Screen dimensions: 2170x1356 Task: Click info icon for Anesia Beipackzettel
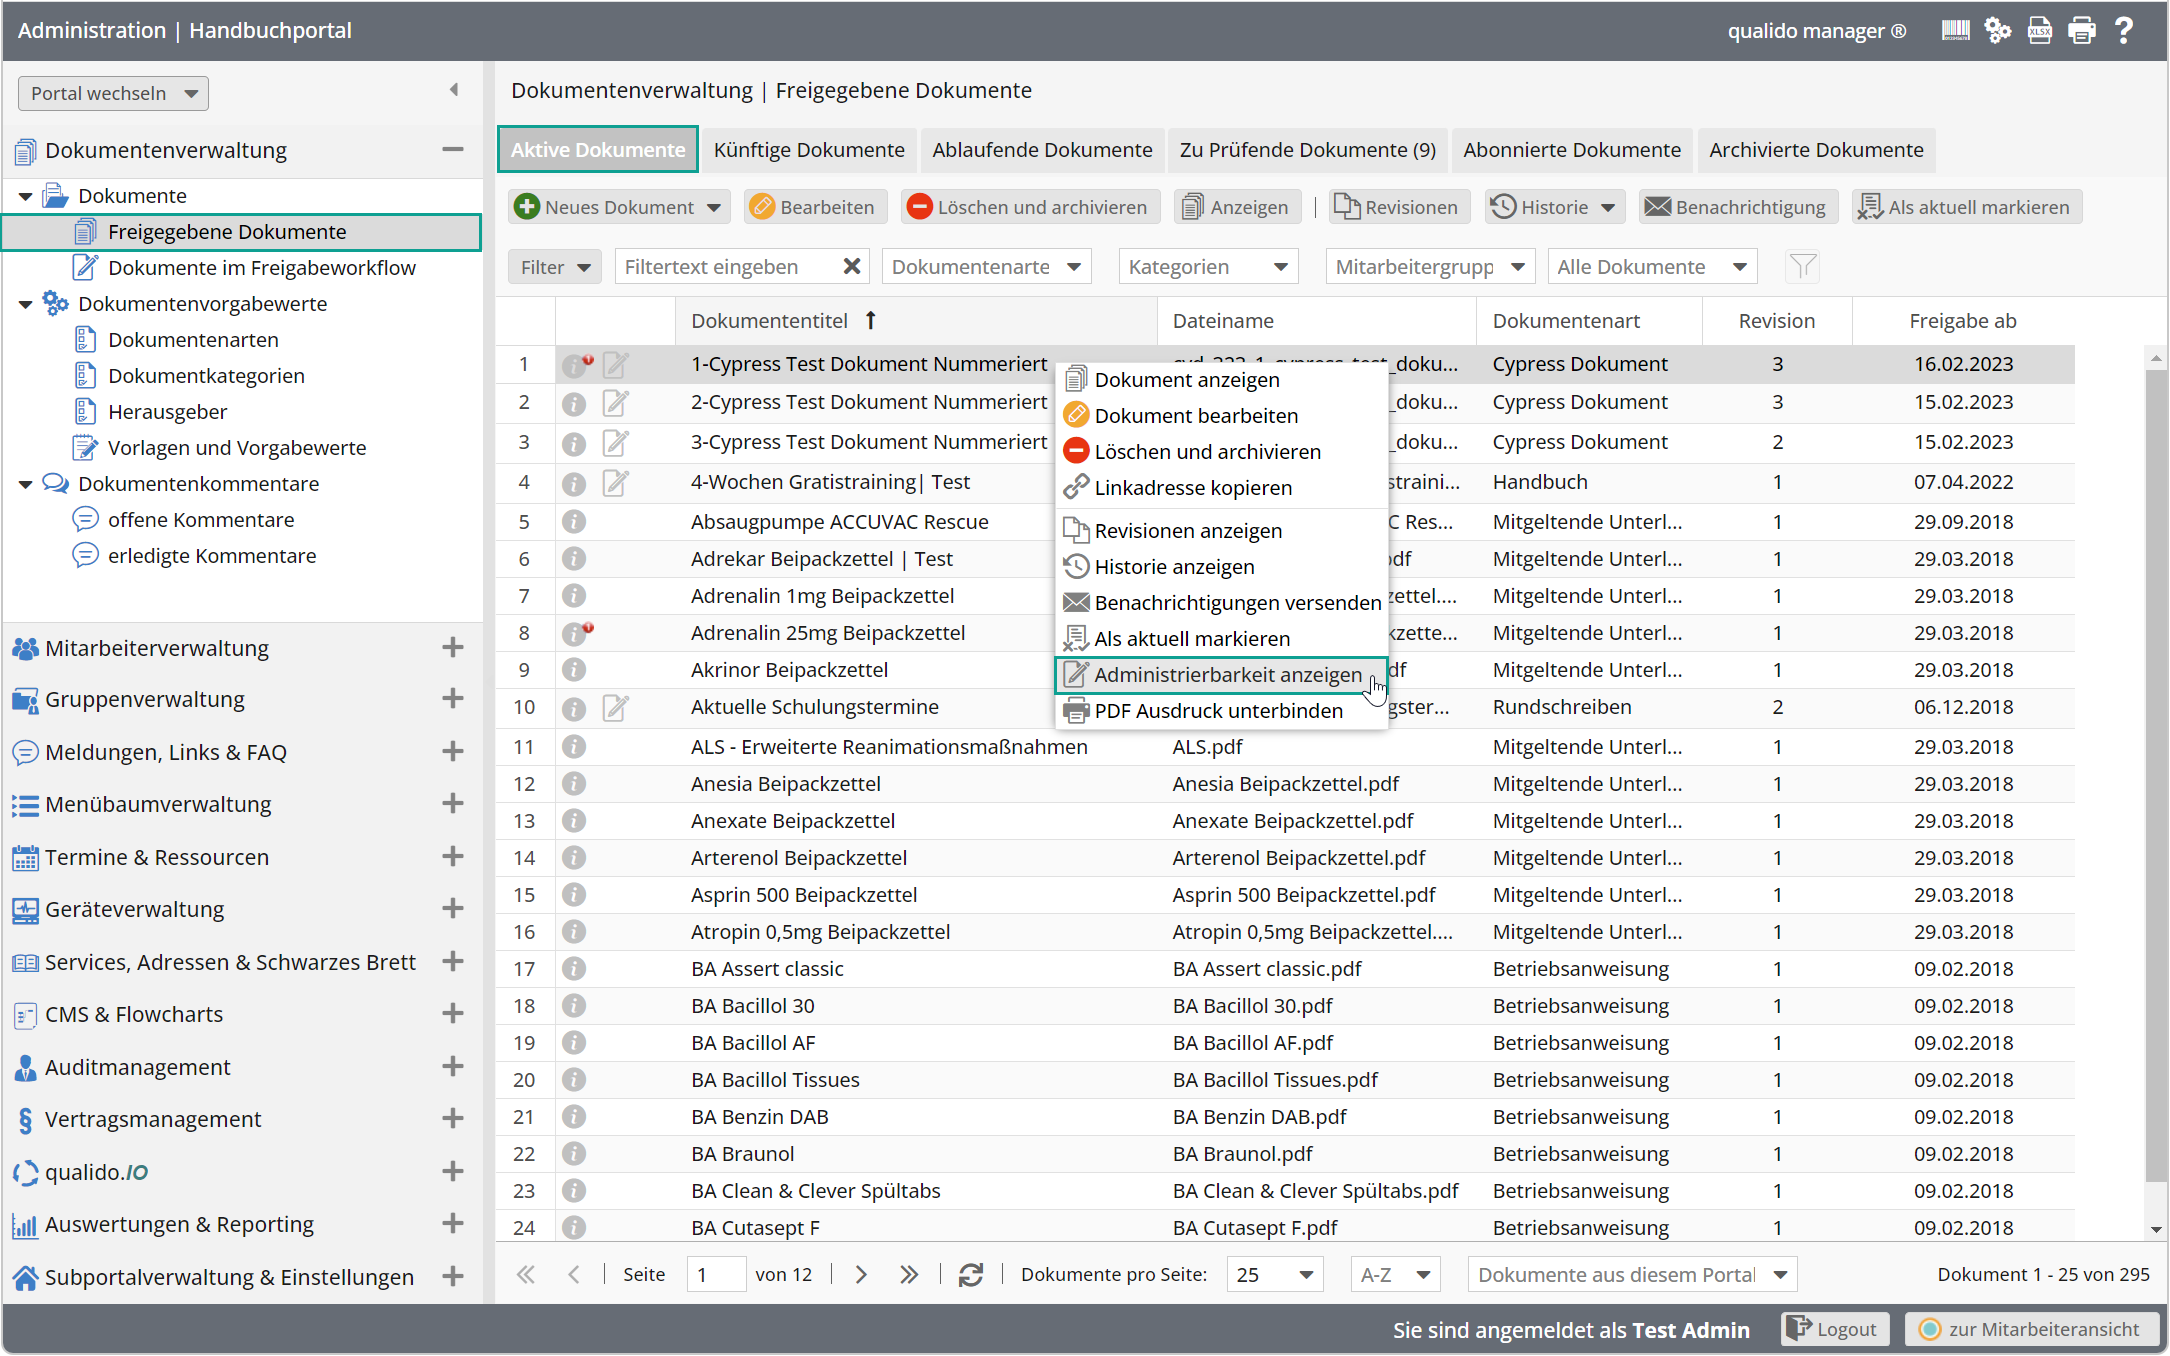pyautogui.click(x=573, y=784)
